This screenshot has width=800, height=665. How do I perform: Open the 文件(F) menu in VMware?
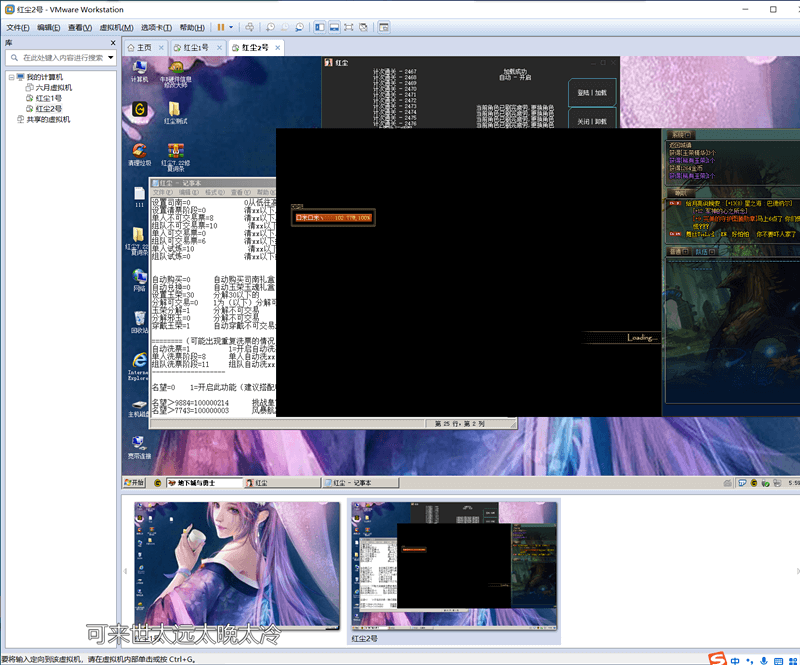point(18,28)
